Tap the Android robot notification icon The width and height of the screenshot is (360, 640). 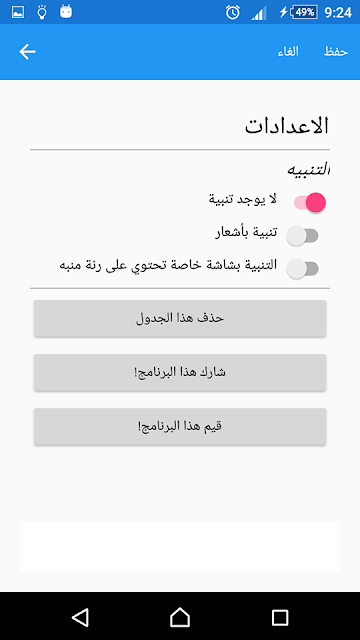point(66,12)
